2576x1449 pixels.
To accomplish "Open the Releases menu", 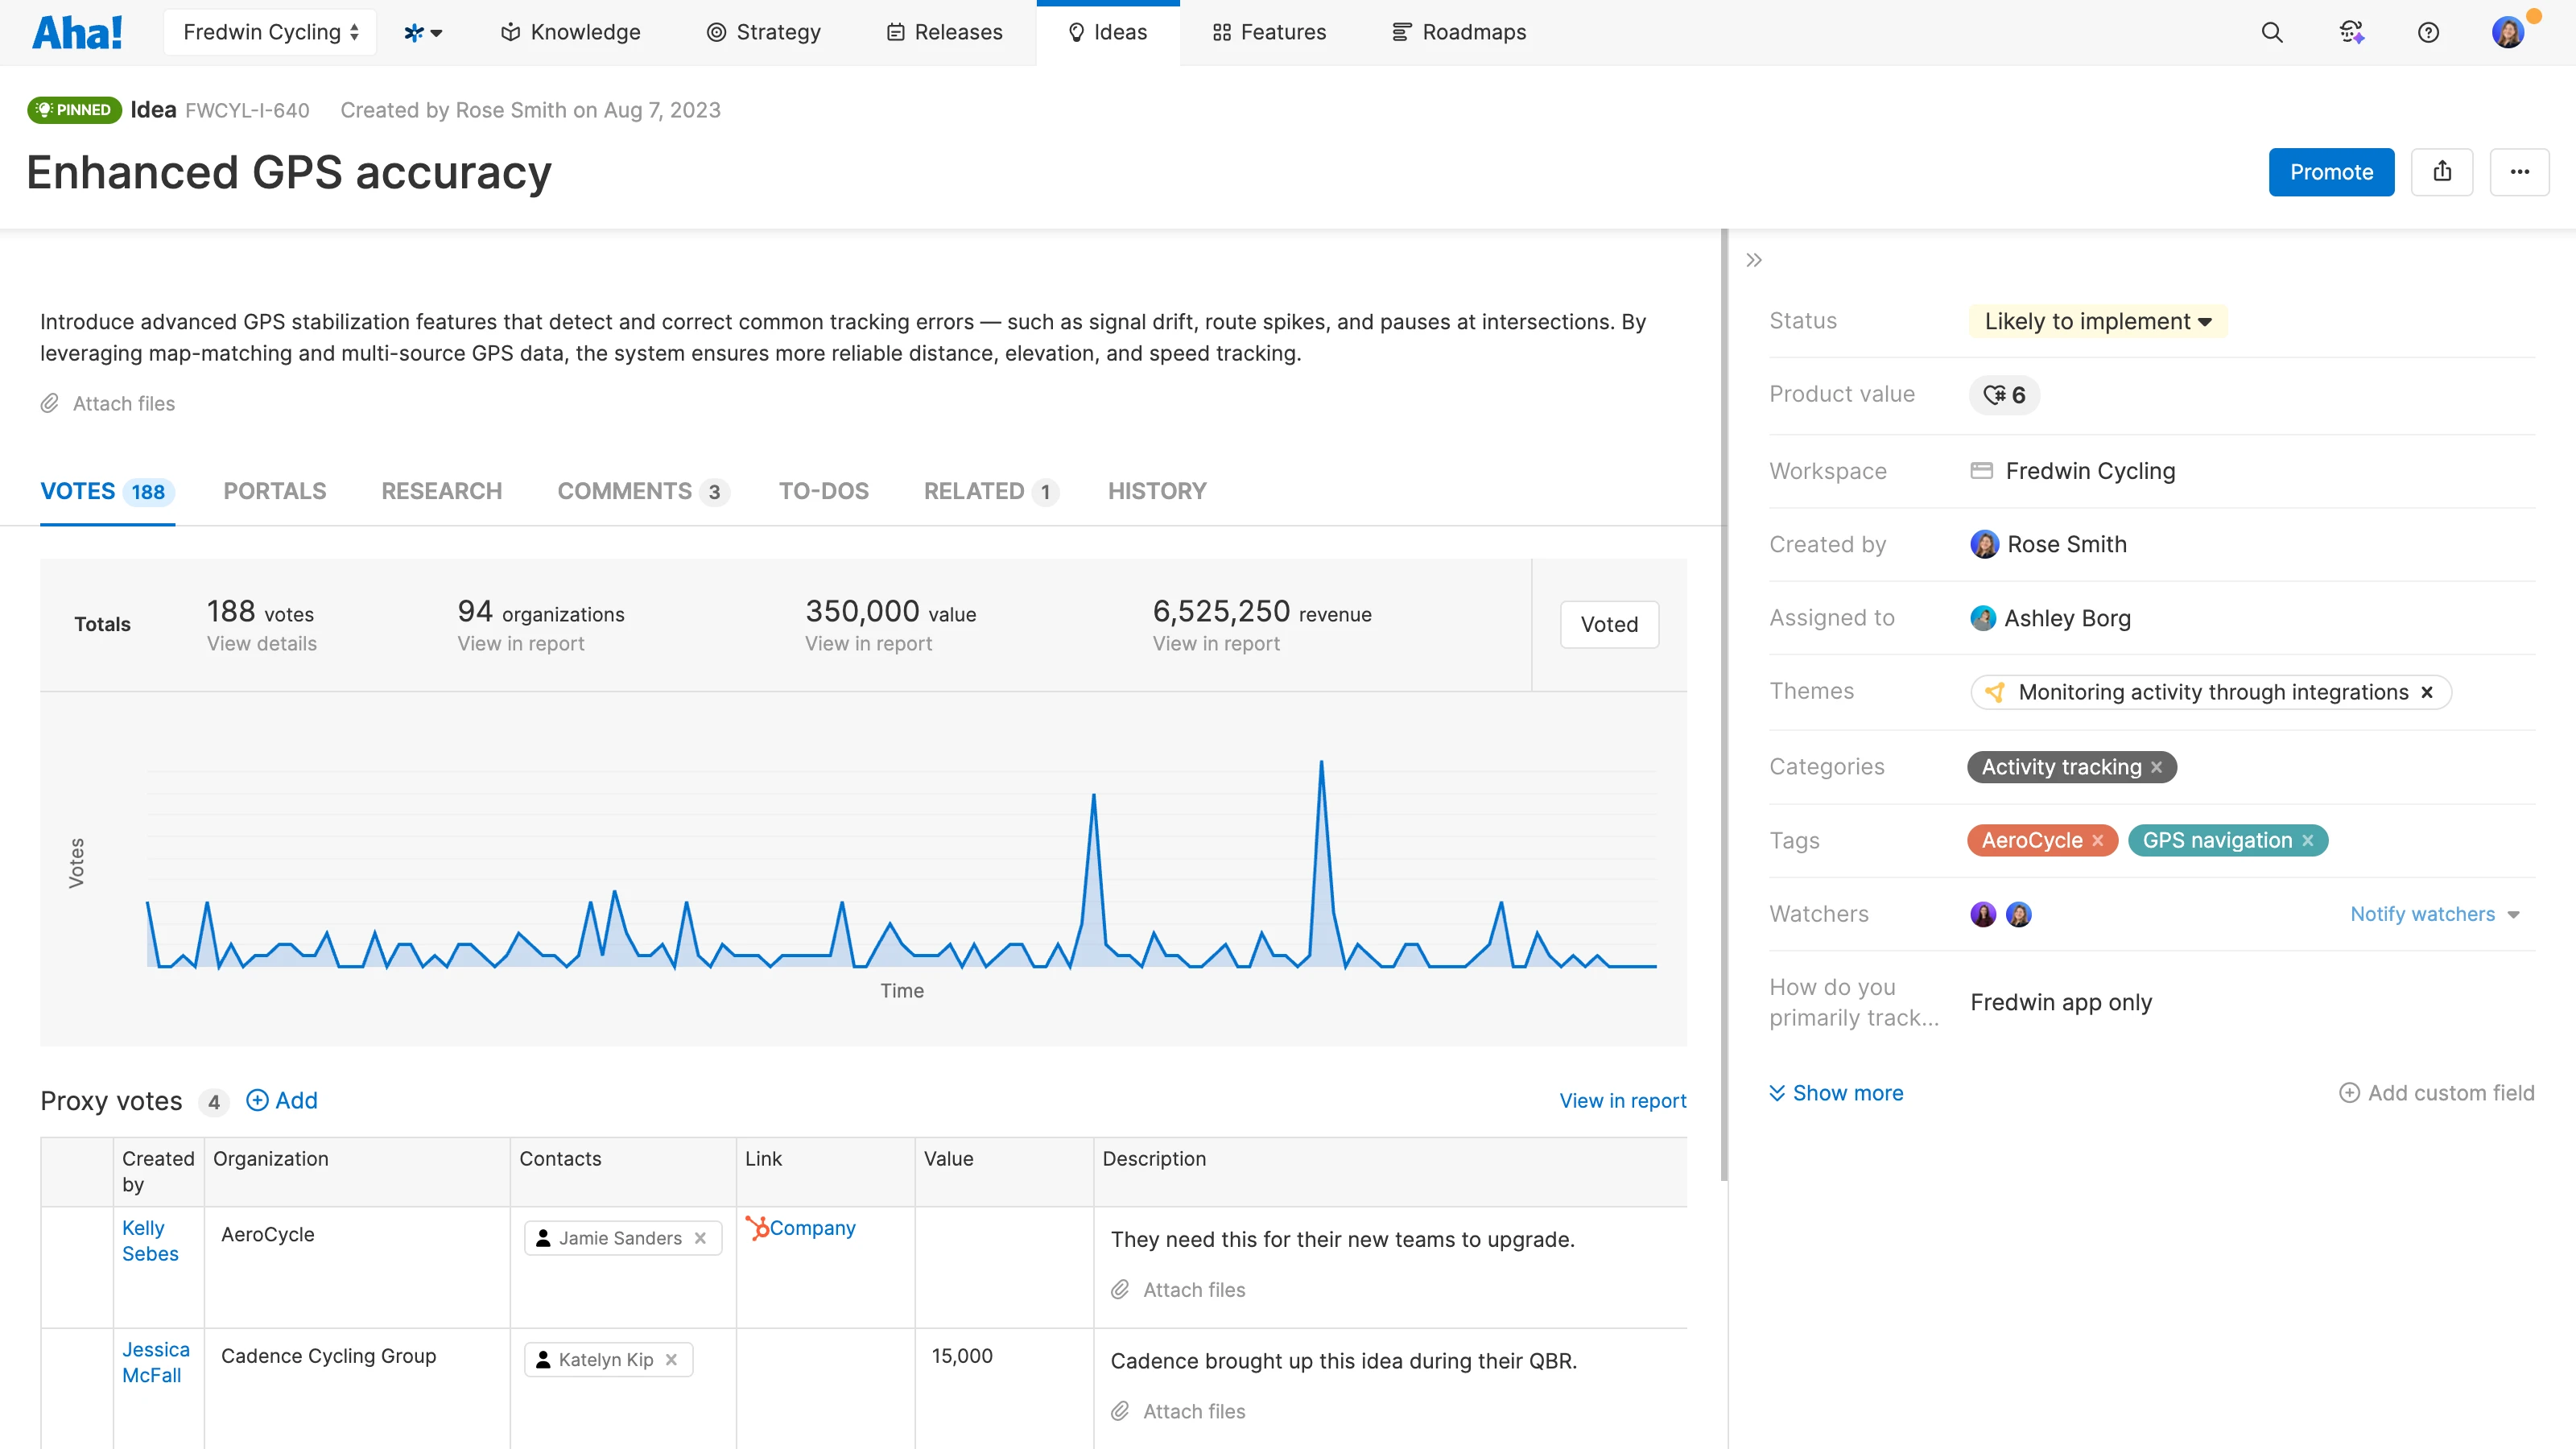I will click(x=944, y=32).
